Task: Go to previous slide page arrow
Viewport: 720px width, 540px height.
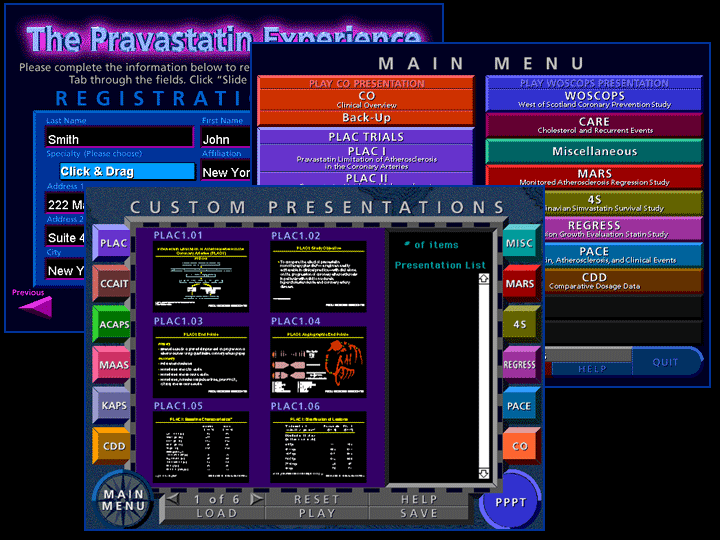Action: 174,499
